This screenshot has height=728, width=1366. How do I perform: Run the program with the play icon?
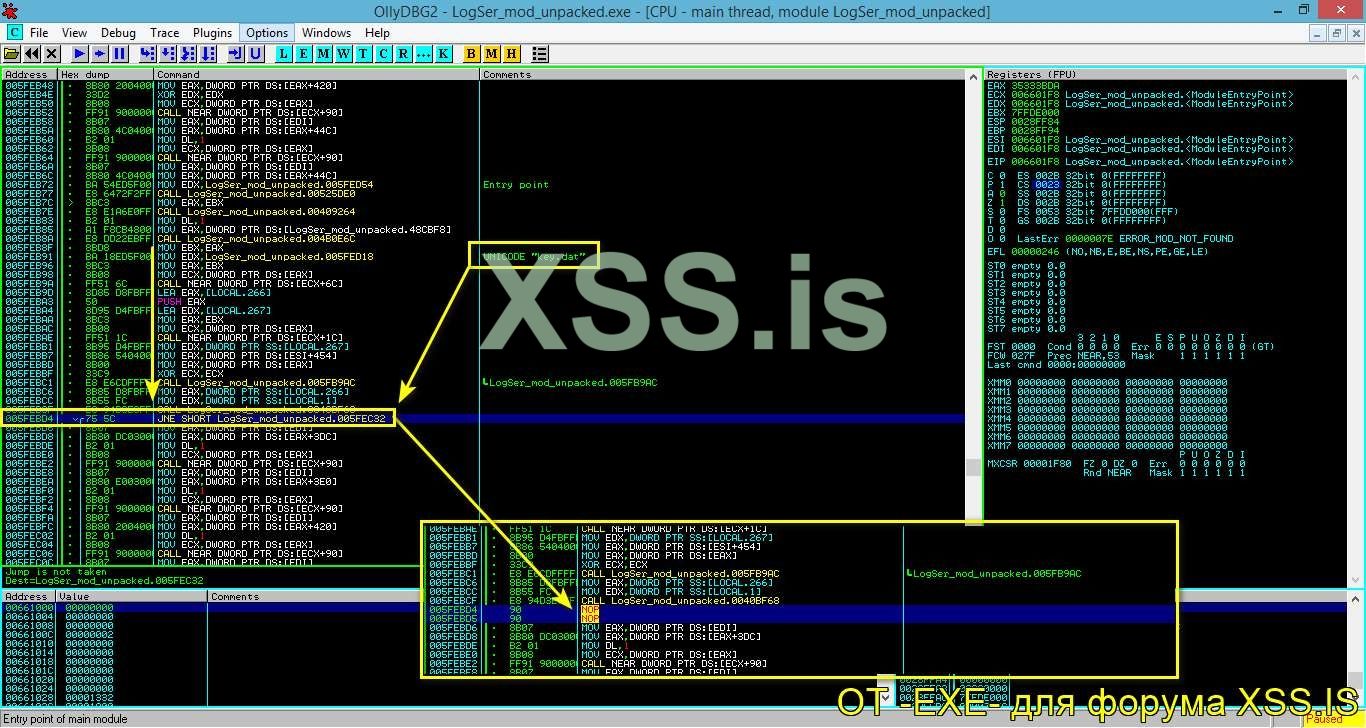point(79,54)
